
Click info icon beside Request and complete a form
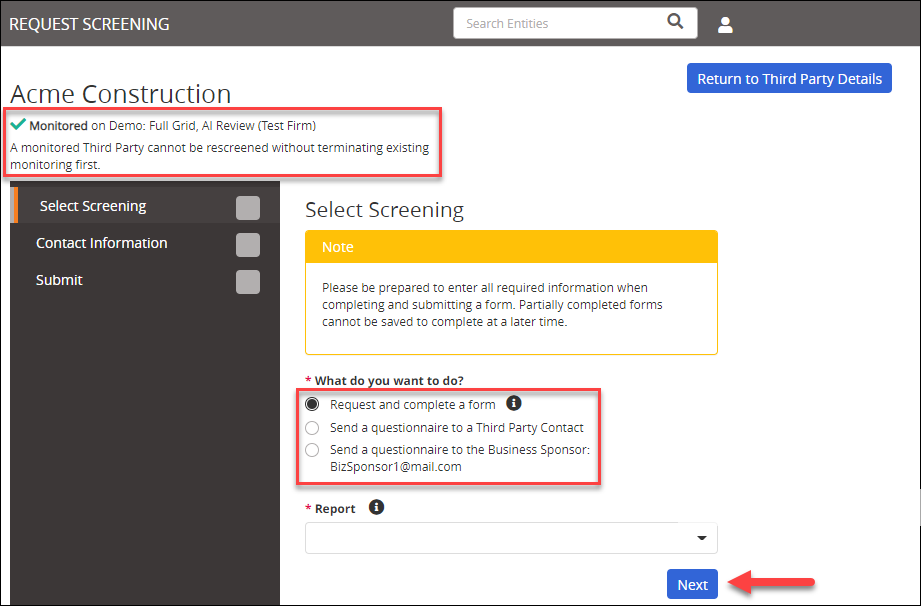[x=513, y=404]
